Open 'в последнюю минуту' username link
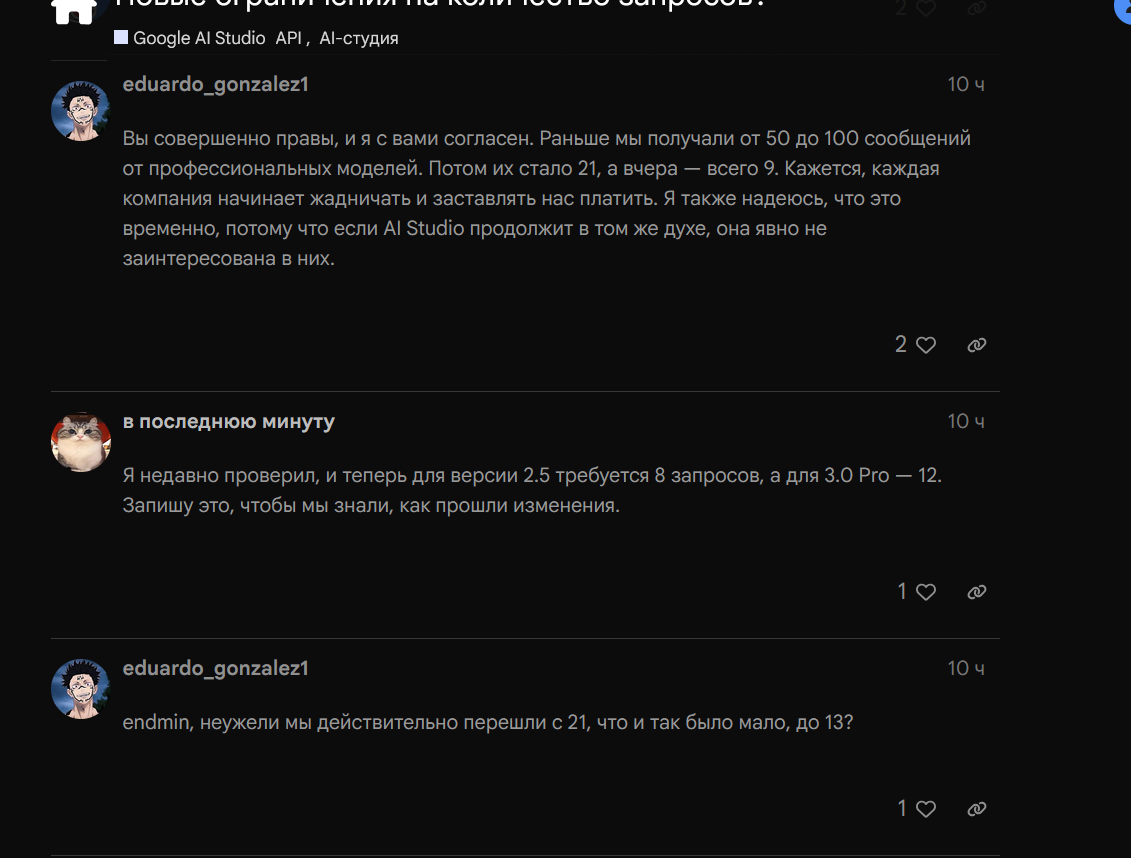 229,422
